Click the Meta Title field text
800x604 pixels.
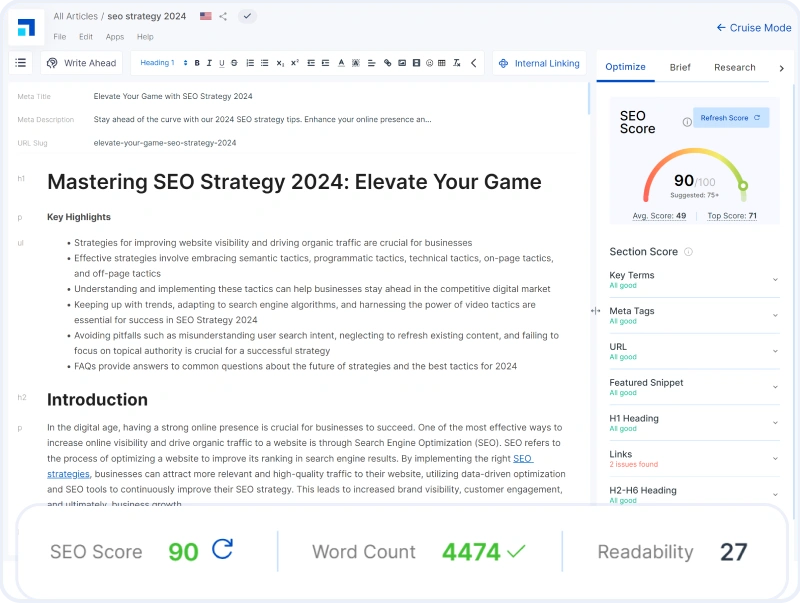tap(172, 97)
